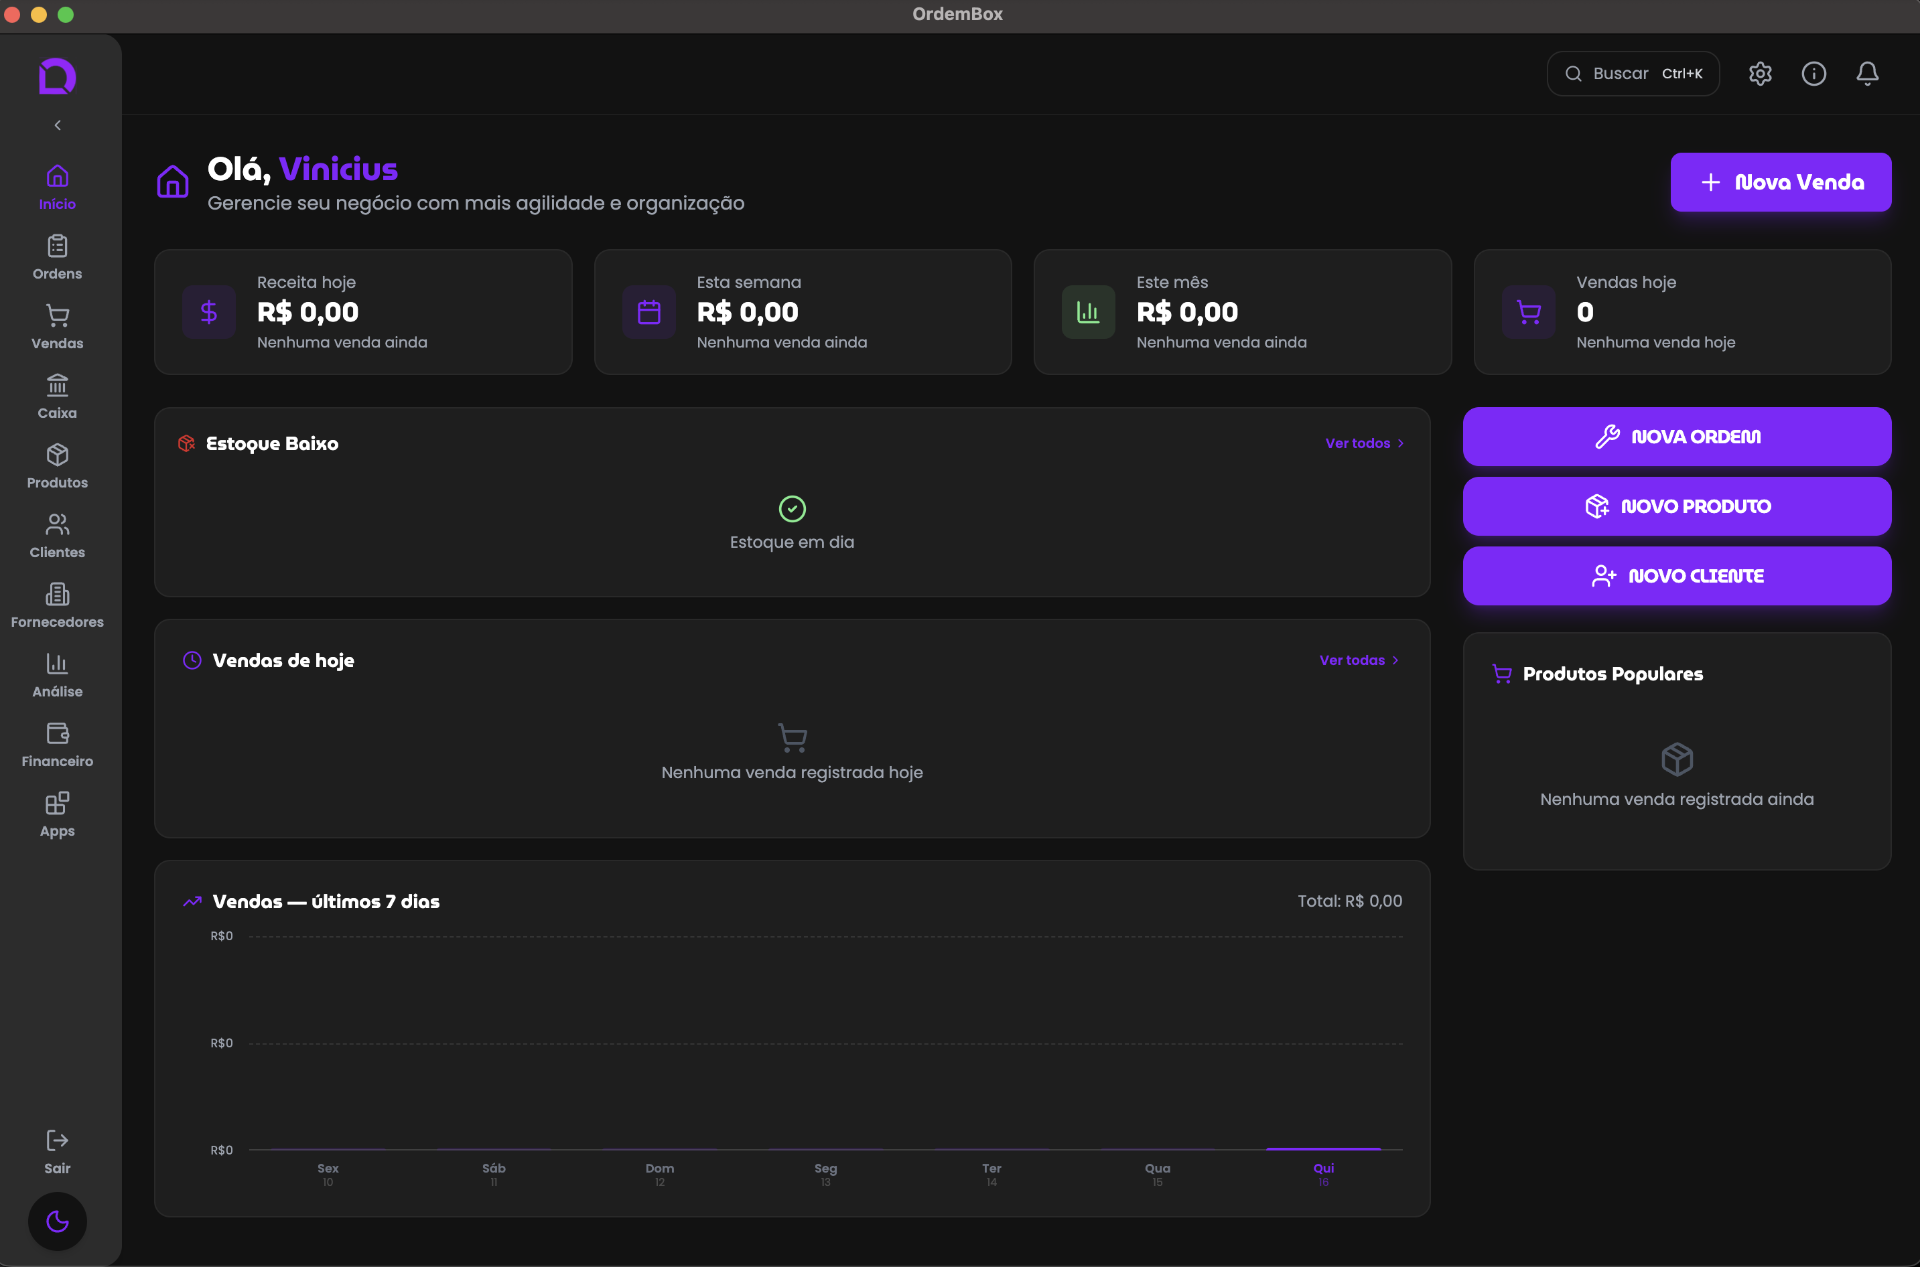This screenshot has height=1267, width=1920.
Task: Go to Vendas in sidebar
Action: pos(57,328)
